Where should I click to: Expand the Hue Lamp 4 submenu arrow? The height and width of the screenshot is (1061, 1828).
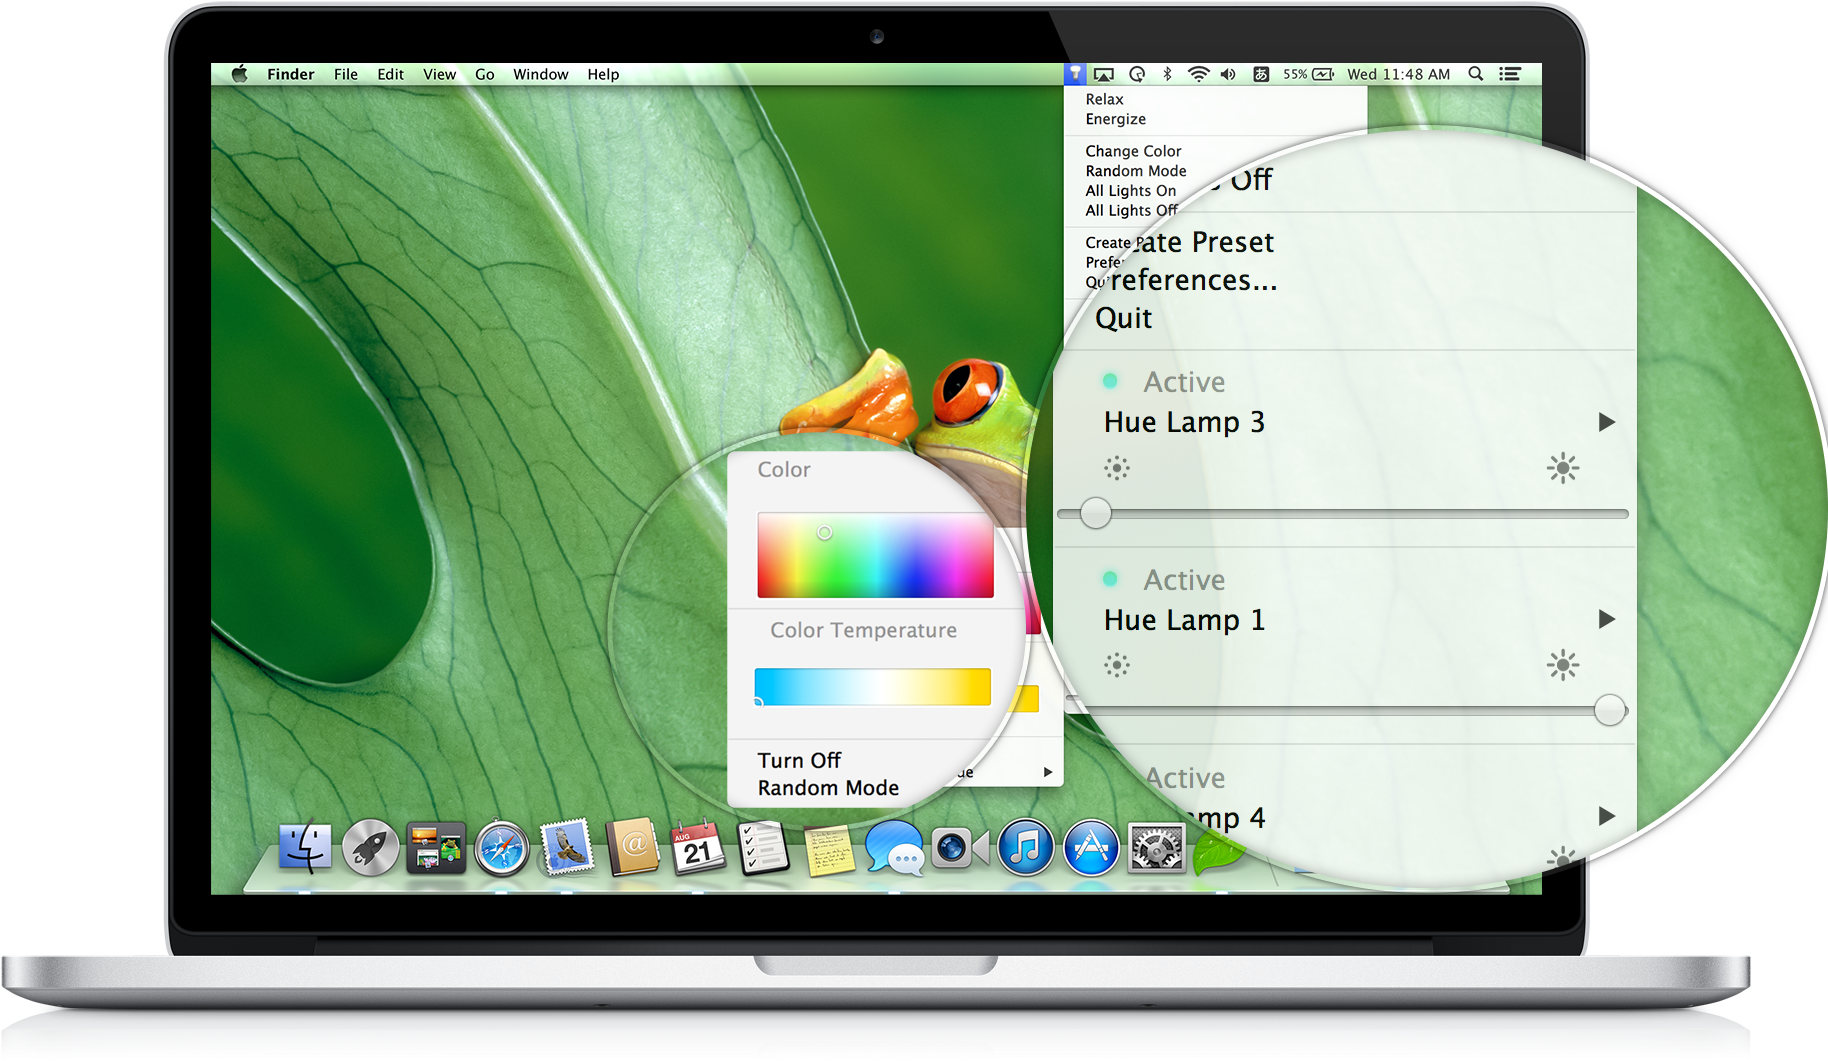pos(1607,816)
